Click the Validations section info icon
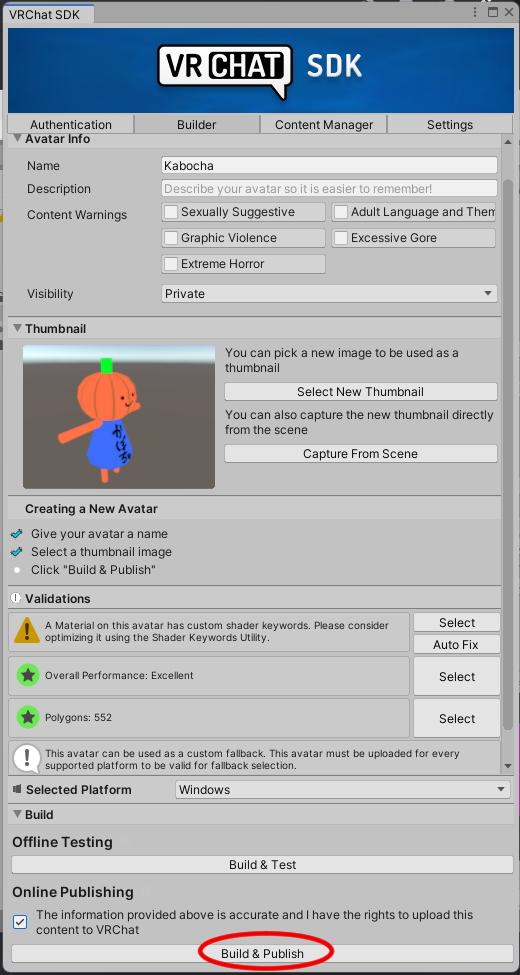520x975 pixels. pos(16,598)
